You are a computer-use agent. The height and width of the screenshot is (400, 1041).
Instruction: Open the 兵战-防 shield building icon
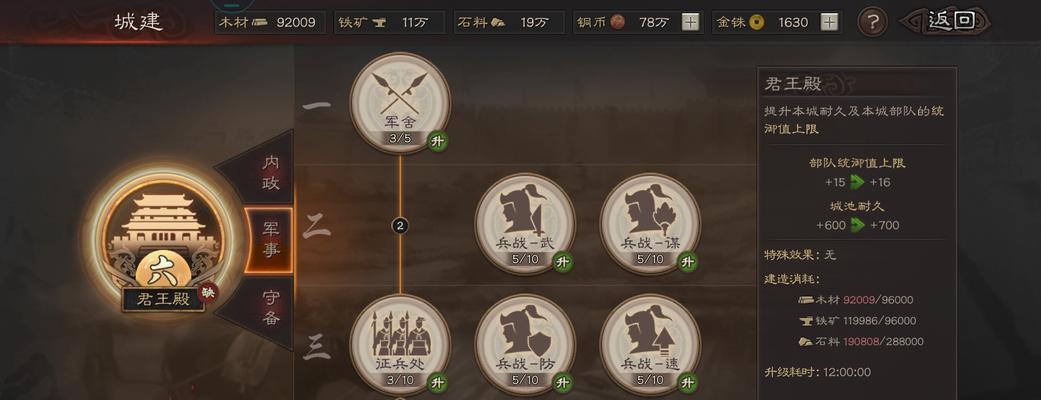(525, 345)
